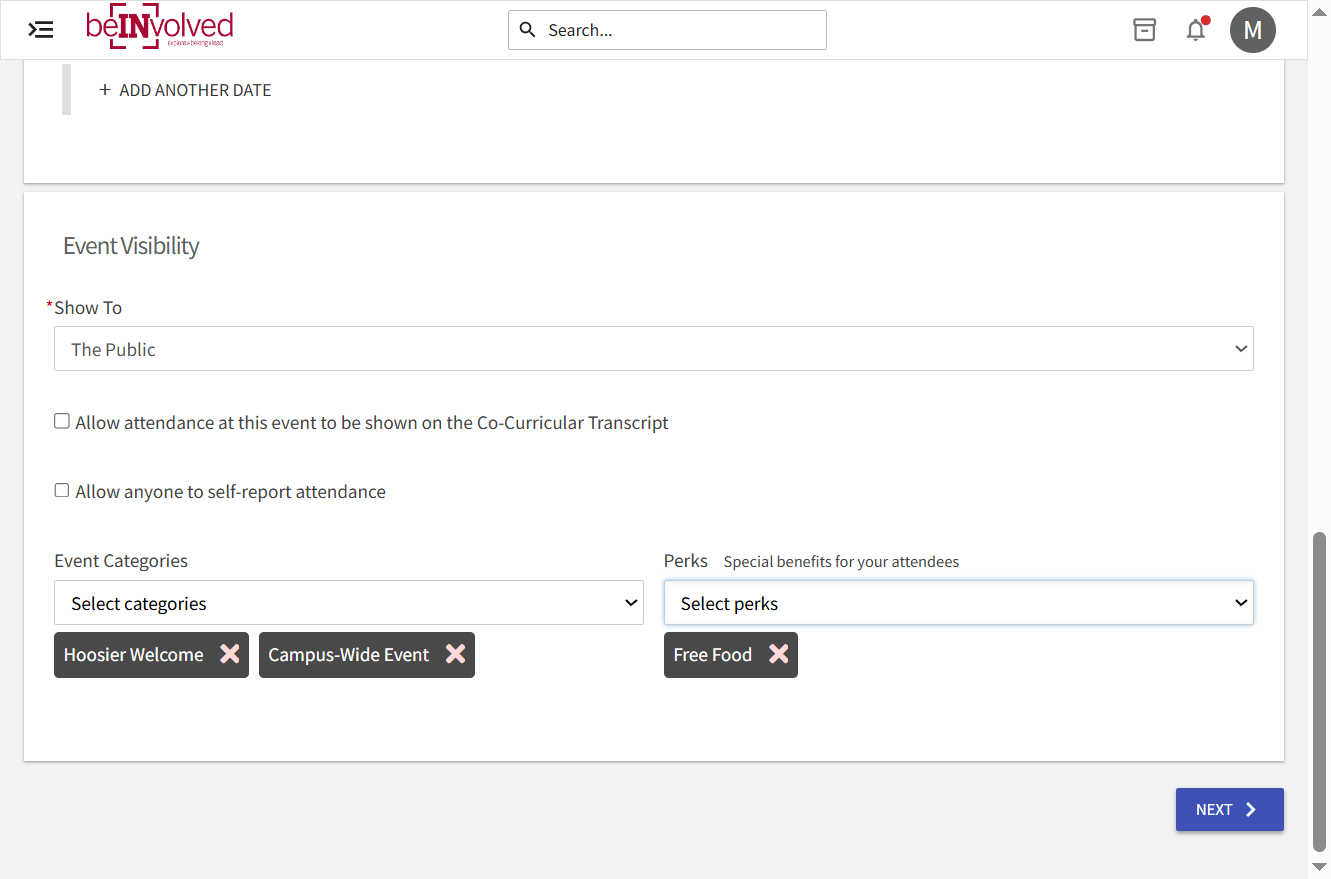The height and width of the screenshot is (879, 1331).
Task: Open the archive box icon
Action: click(x=1144, y=30)
